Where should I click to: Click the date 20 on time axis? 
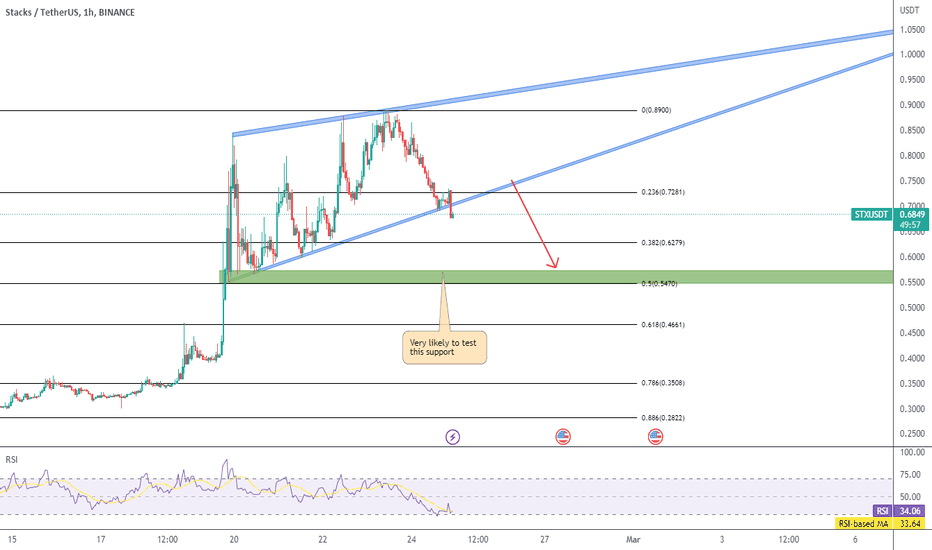(x=234, y=539)
